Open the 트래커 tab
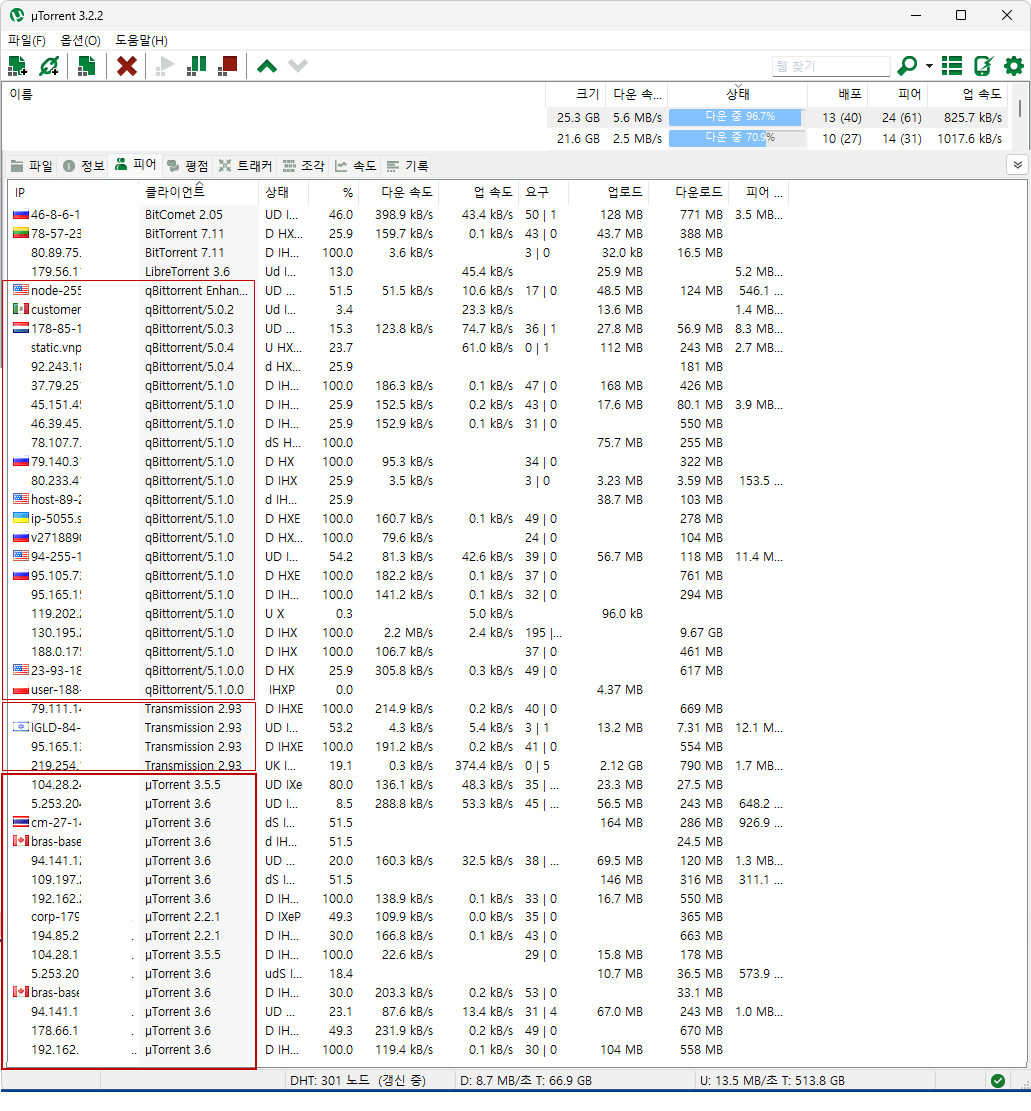The width and height of the screenshot is (1031, 1111). click(x=245, y=166)
